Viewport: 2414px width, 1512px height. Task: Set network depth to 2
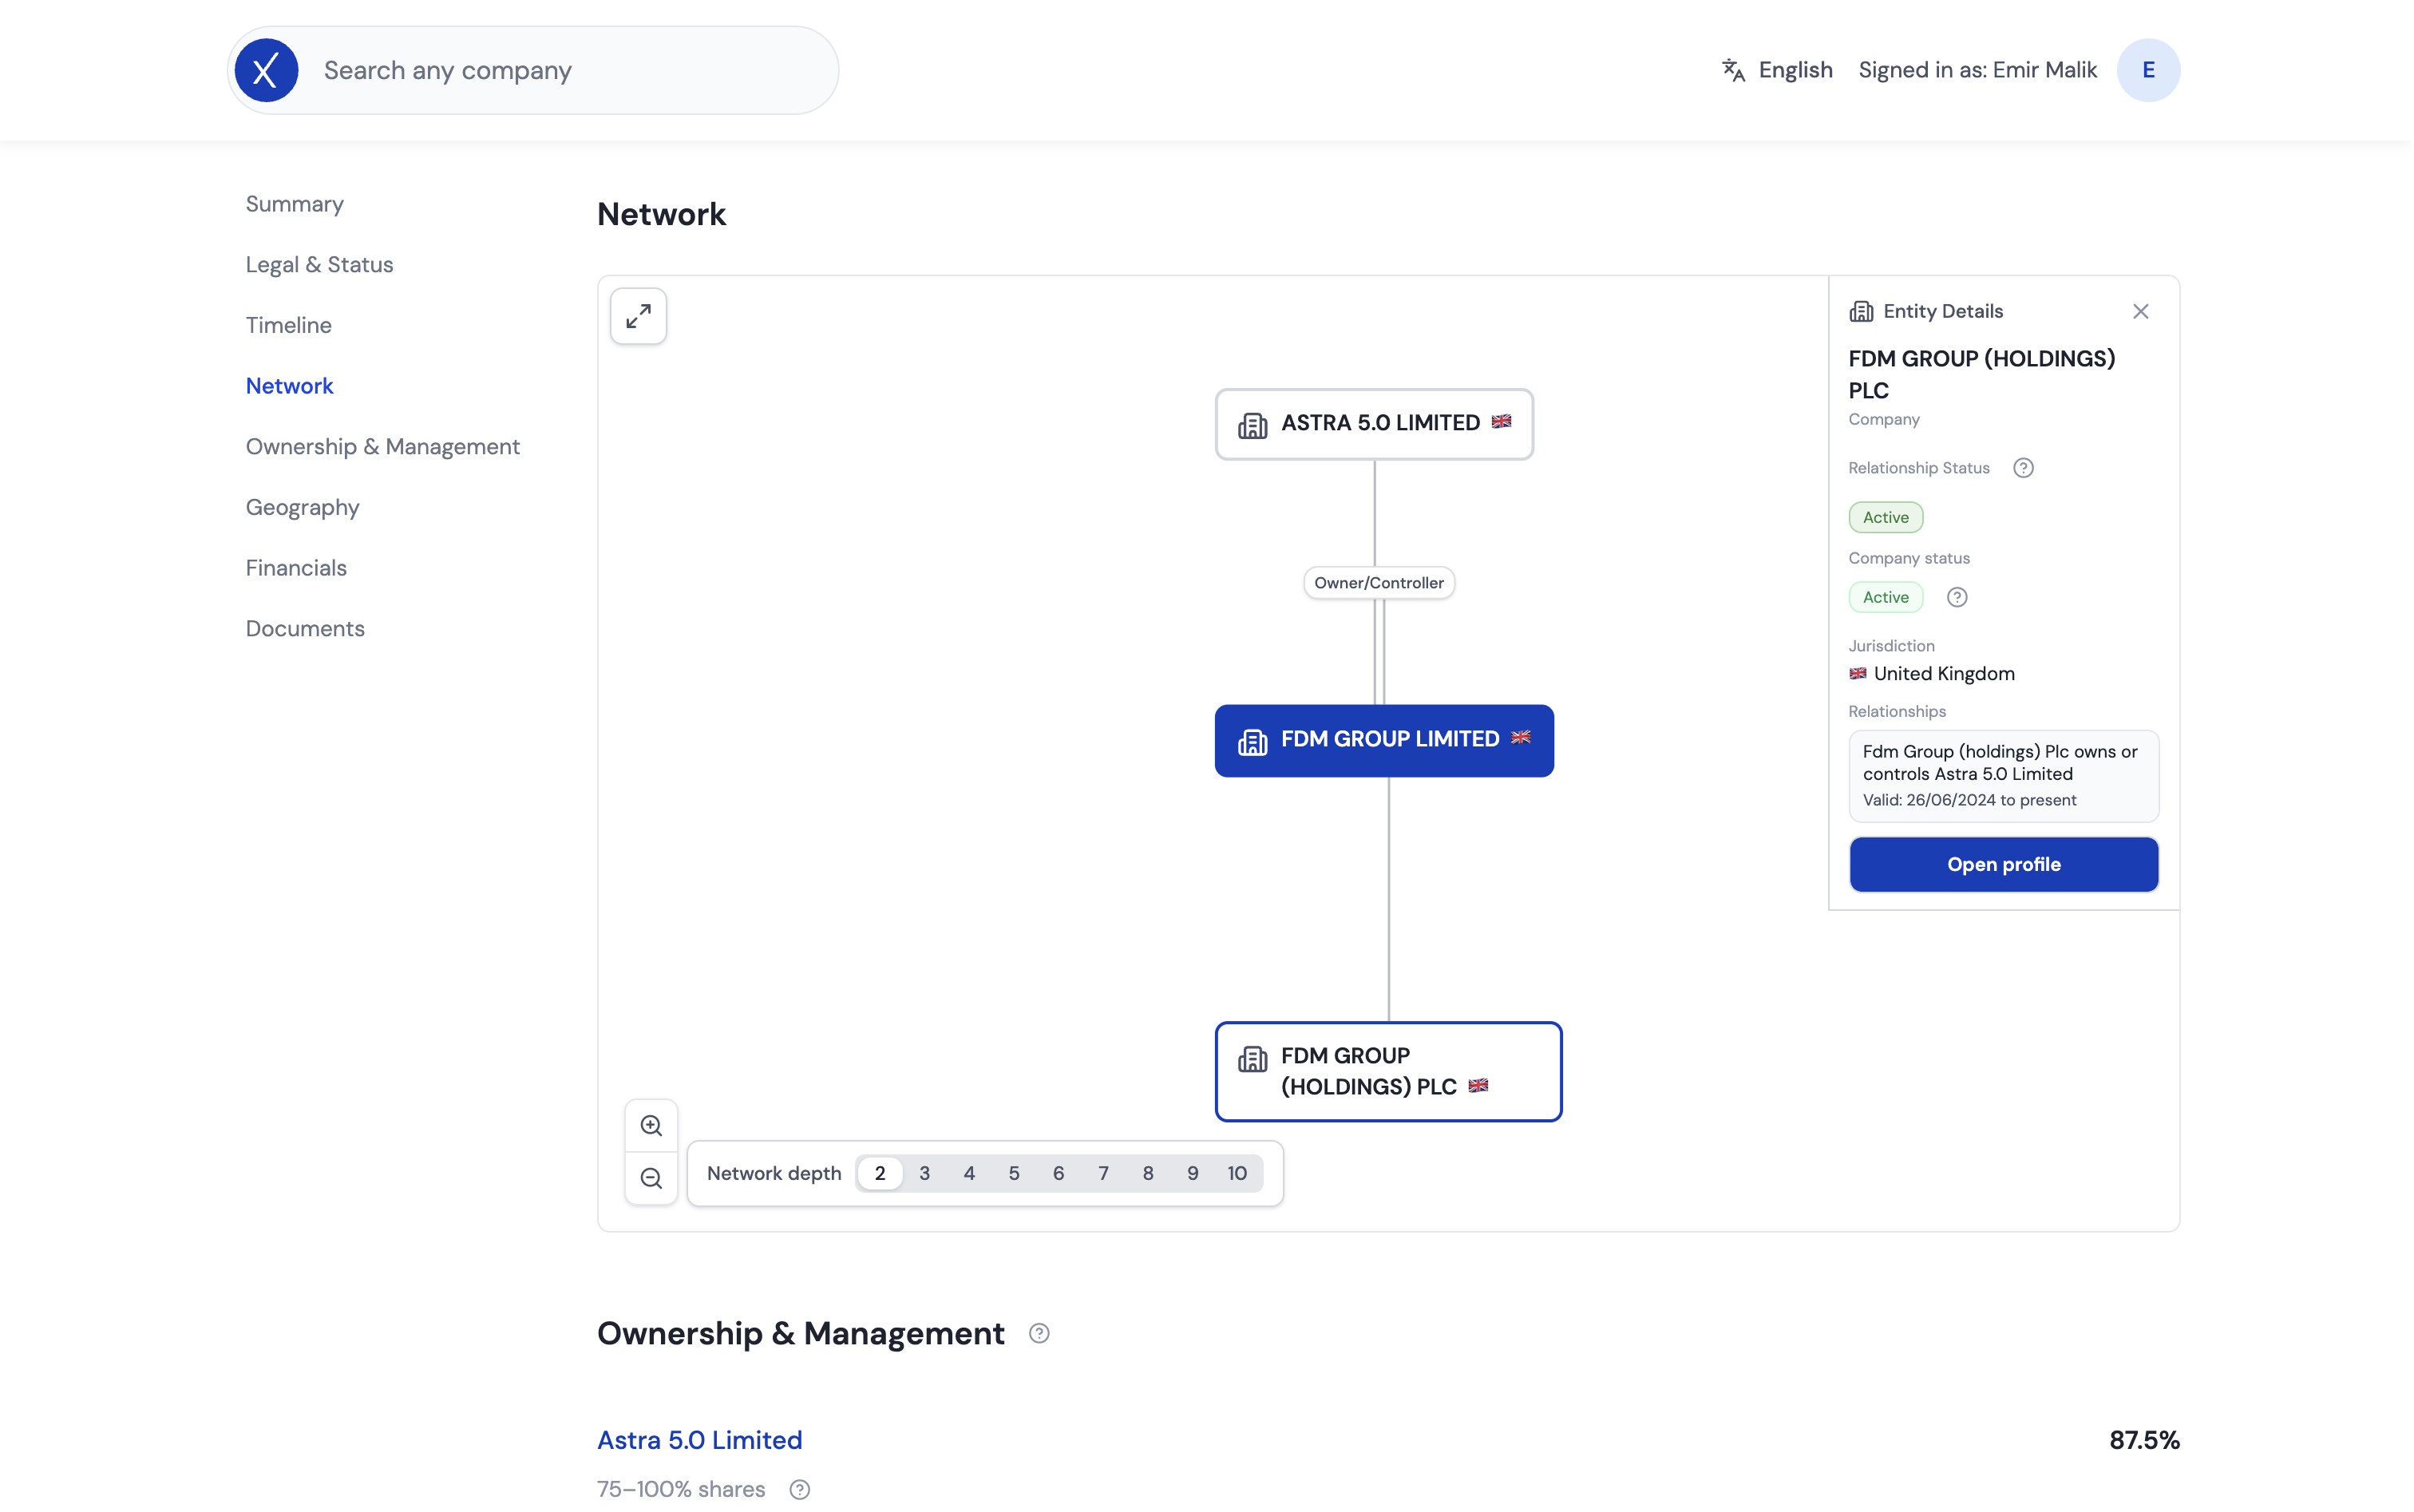(x=880, y=1173)
